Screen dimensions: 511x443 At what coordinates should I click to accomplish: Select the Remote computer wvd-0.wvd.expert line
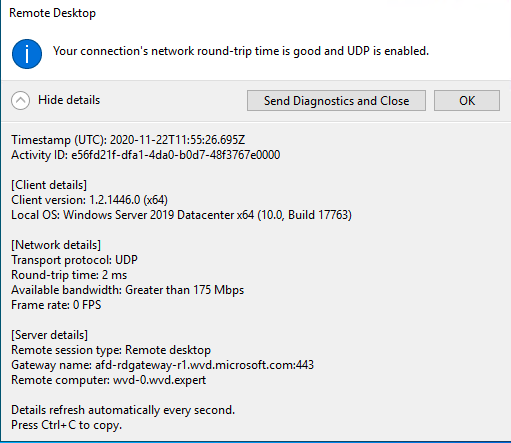tap(109, 380)
